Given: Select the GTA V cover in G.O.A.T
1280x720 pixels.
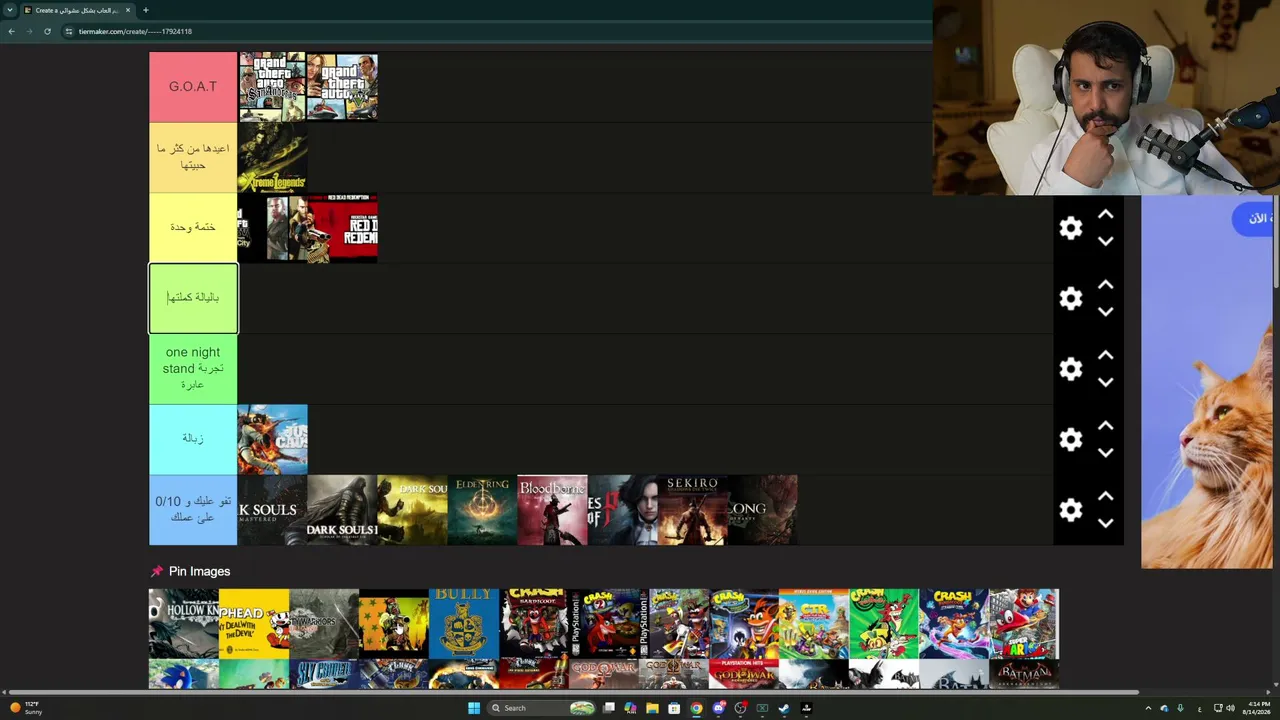Looking at the screenshot, I should (342, 87).
